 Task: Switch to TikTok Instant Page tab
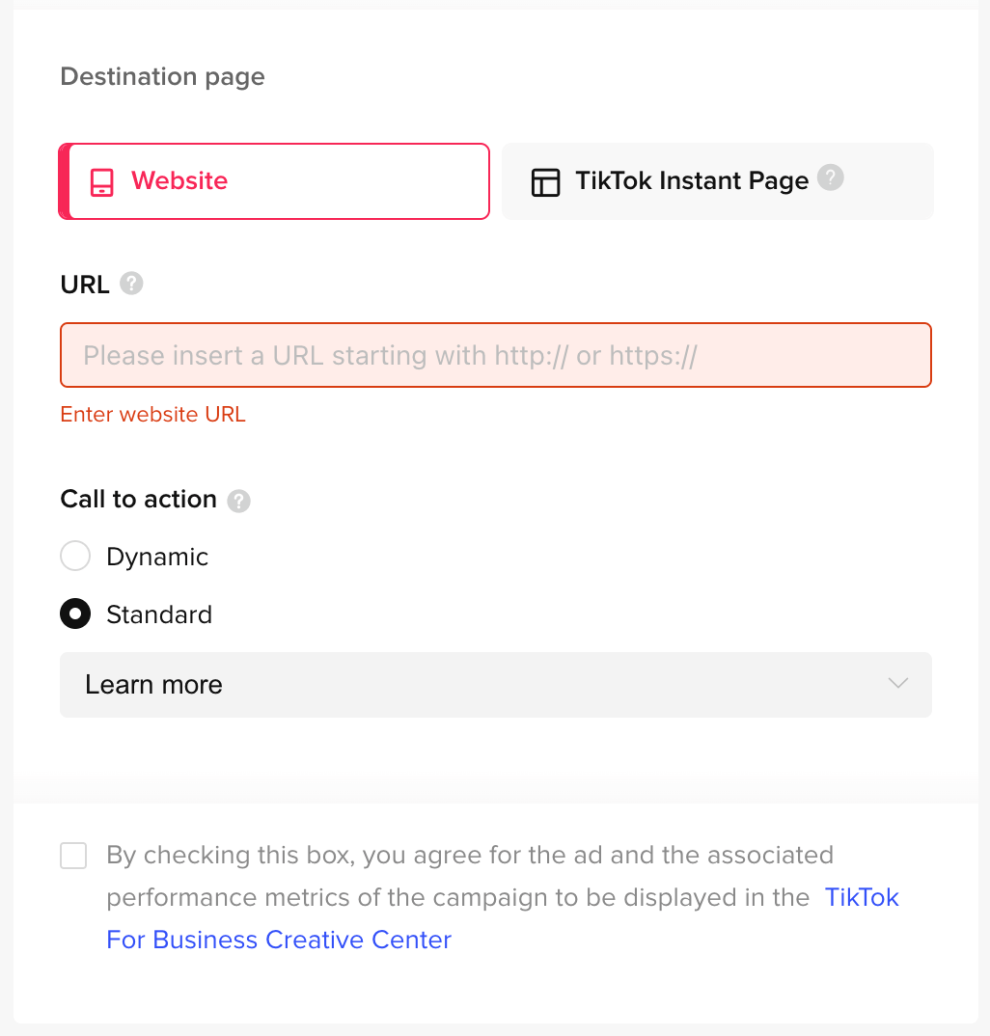[718, 181]
